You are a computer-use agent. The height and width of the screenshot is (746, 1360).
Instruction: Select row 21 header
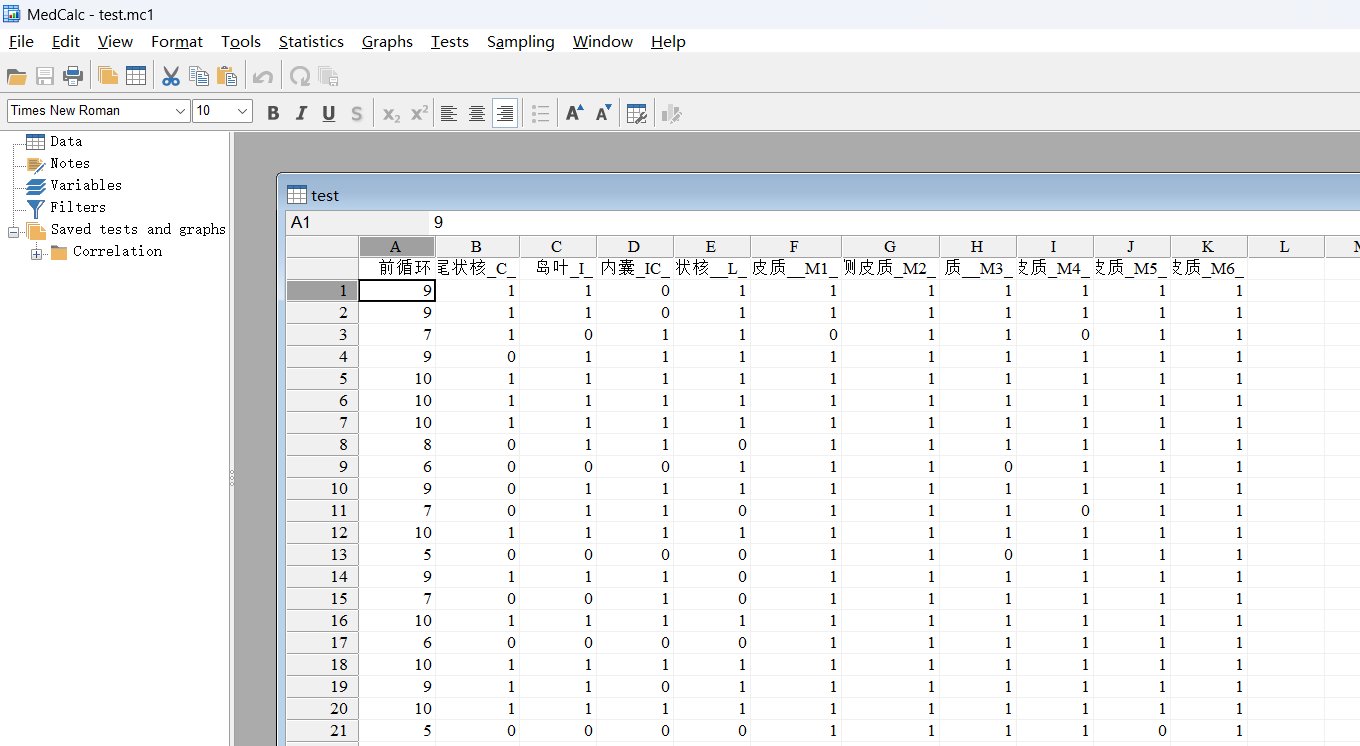tap(322, 731)
